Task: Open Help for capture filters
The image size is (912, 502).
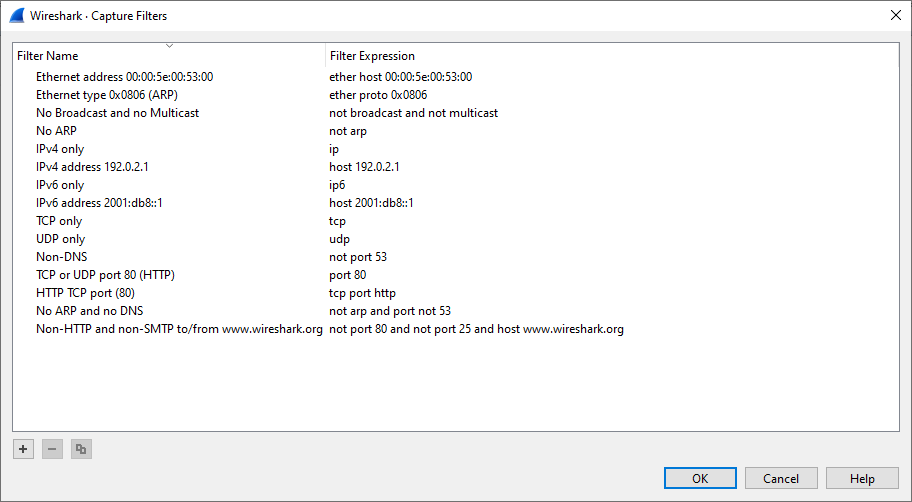Action: (x=862, y=479)
